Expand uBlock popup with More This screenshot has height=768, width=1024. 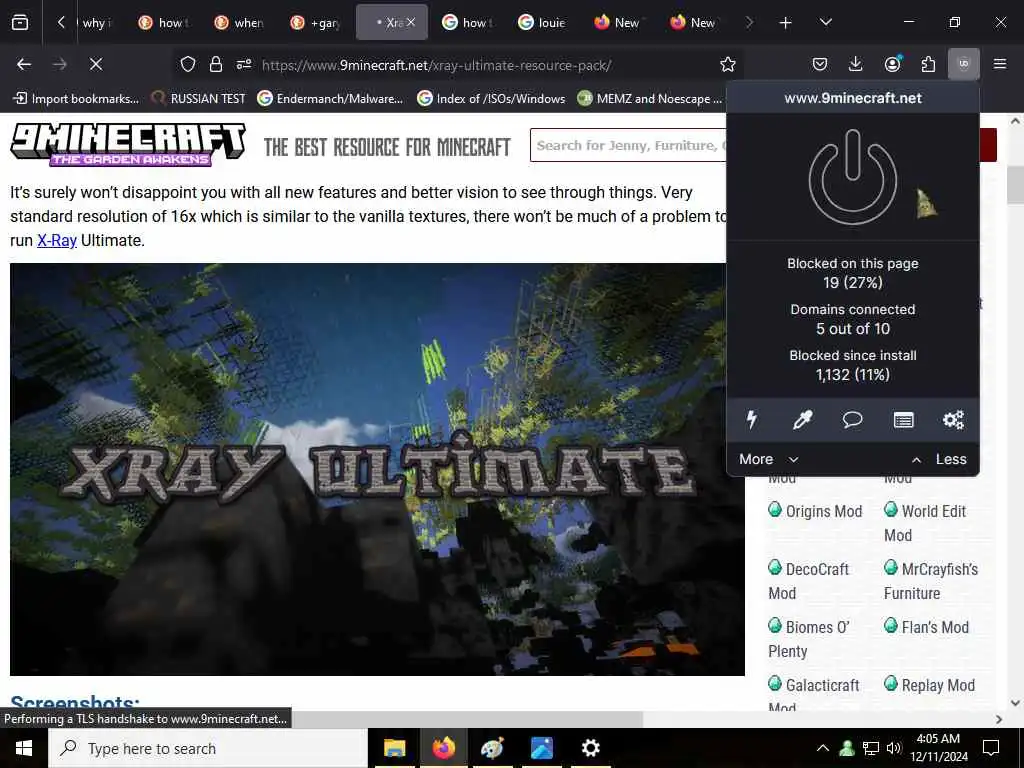(x=769, y=459)
